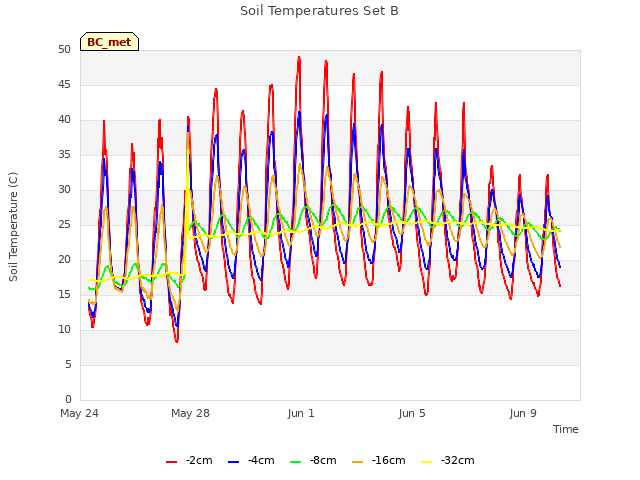Click the Soil Temperature (C) axis title
The image size is (640, 480).
pos(13,227)
